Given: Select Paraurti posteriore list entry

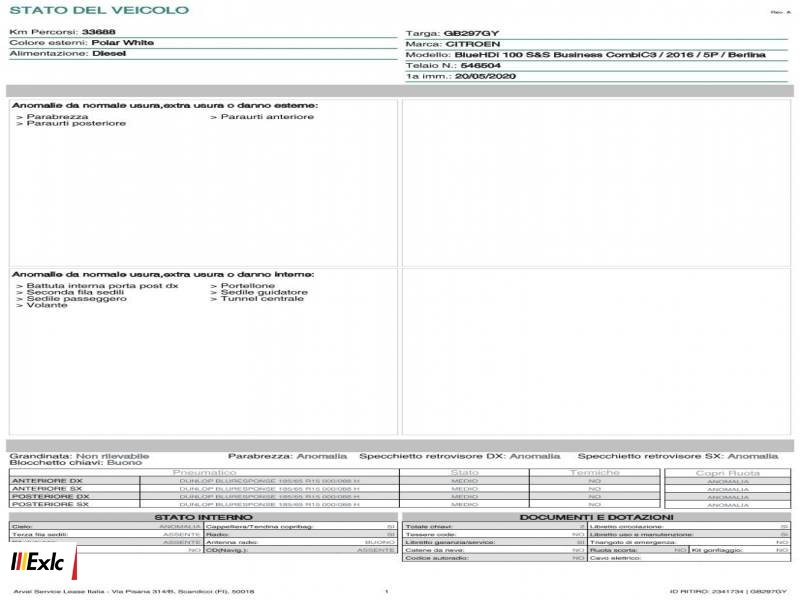Looking at the screenshot, I should pyautogui.click(x=76, y=123).
